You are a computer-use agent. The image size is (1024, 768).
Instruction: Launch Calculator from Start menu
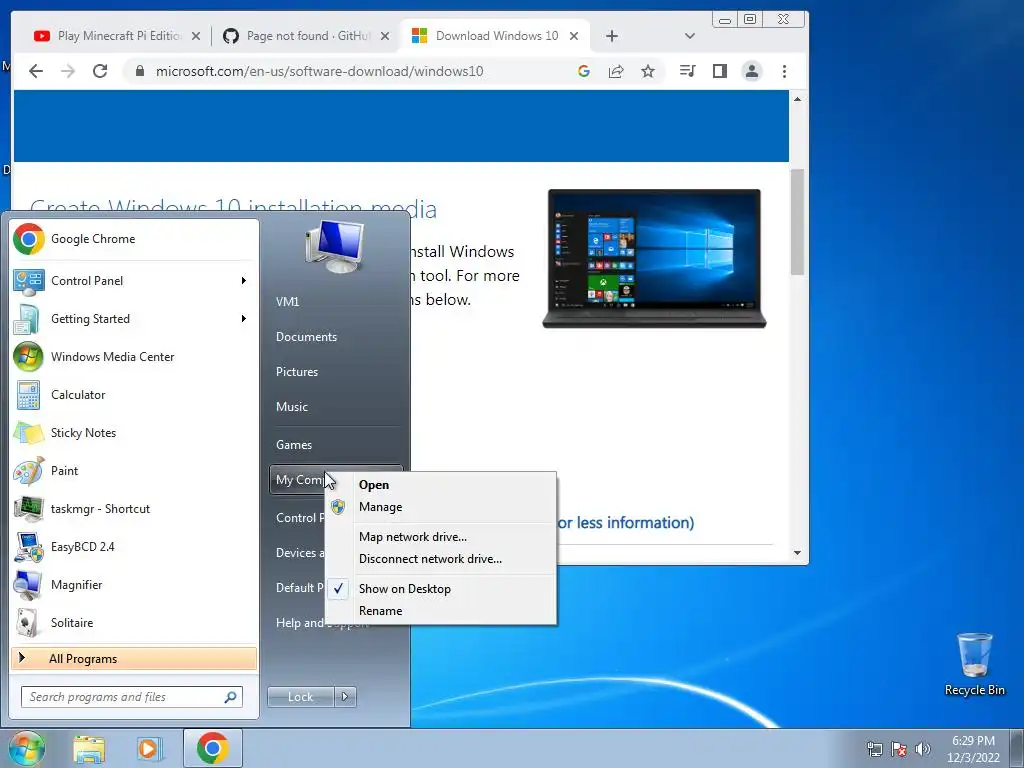(x=134, y=394)
